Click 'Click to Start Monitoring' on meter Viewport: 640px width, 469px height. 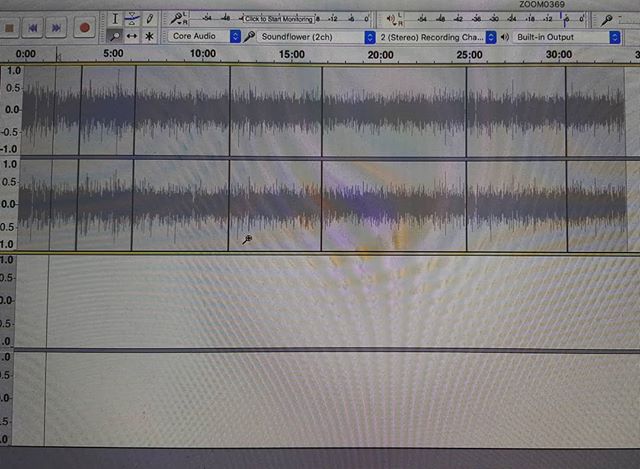click(278, 18)
